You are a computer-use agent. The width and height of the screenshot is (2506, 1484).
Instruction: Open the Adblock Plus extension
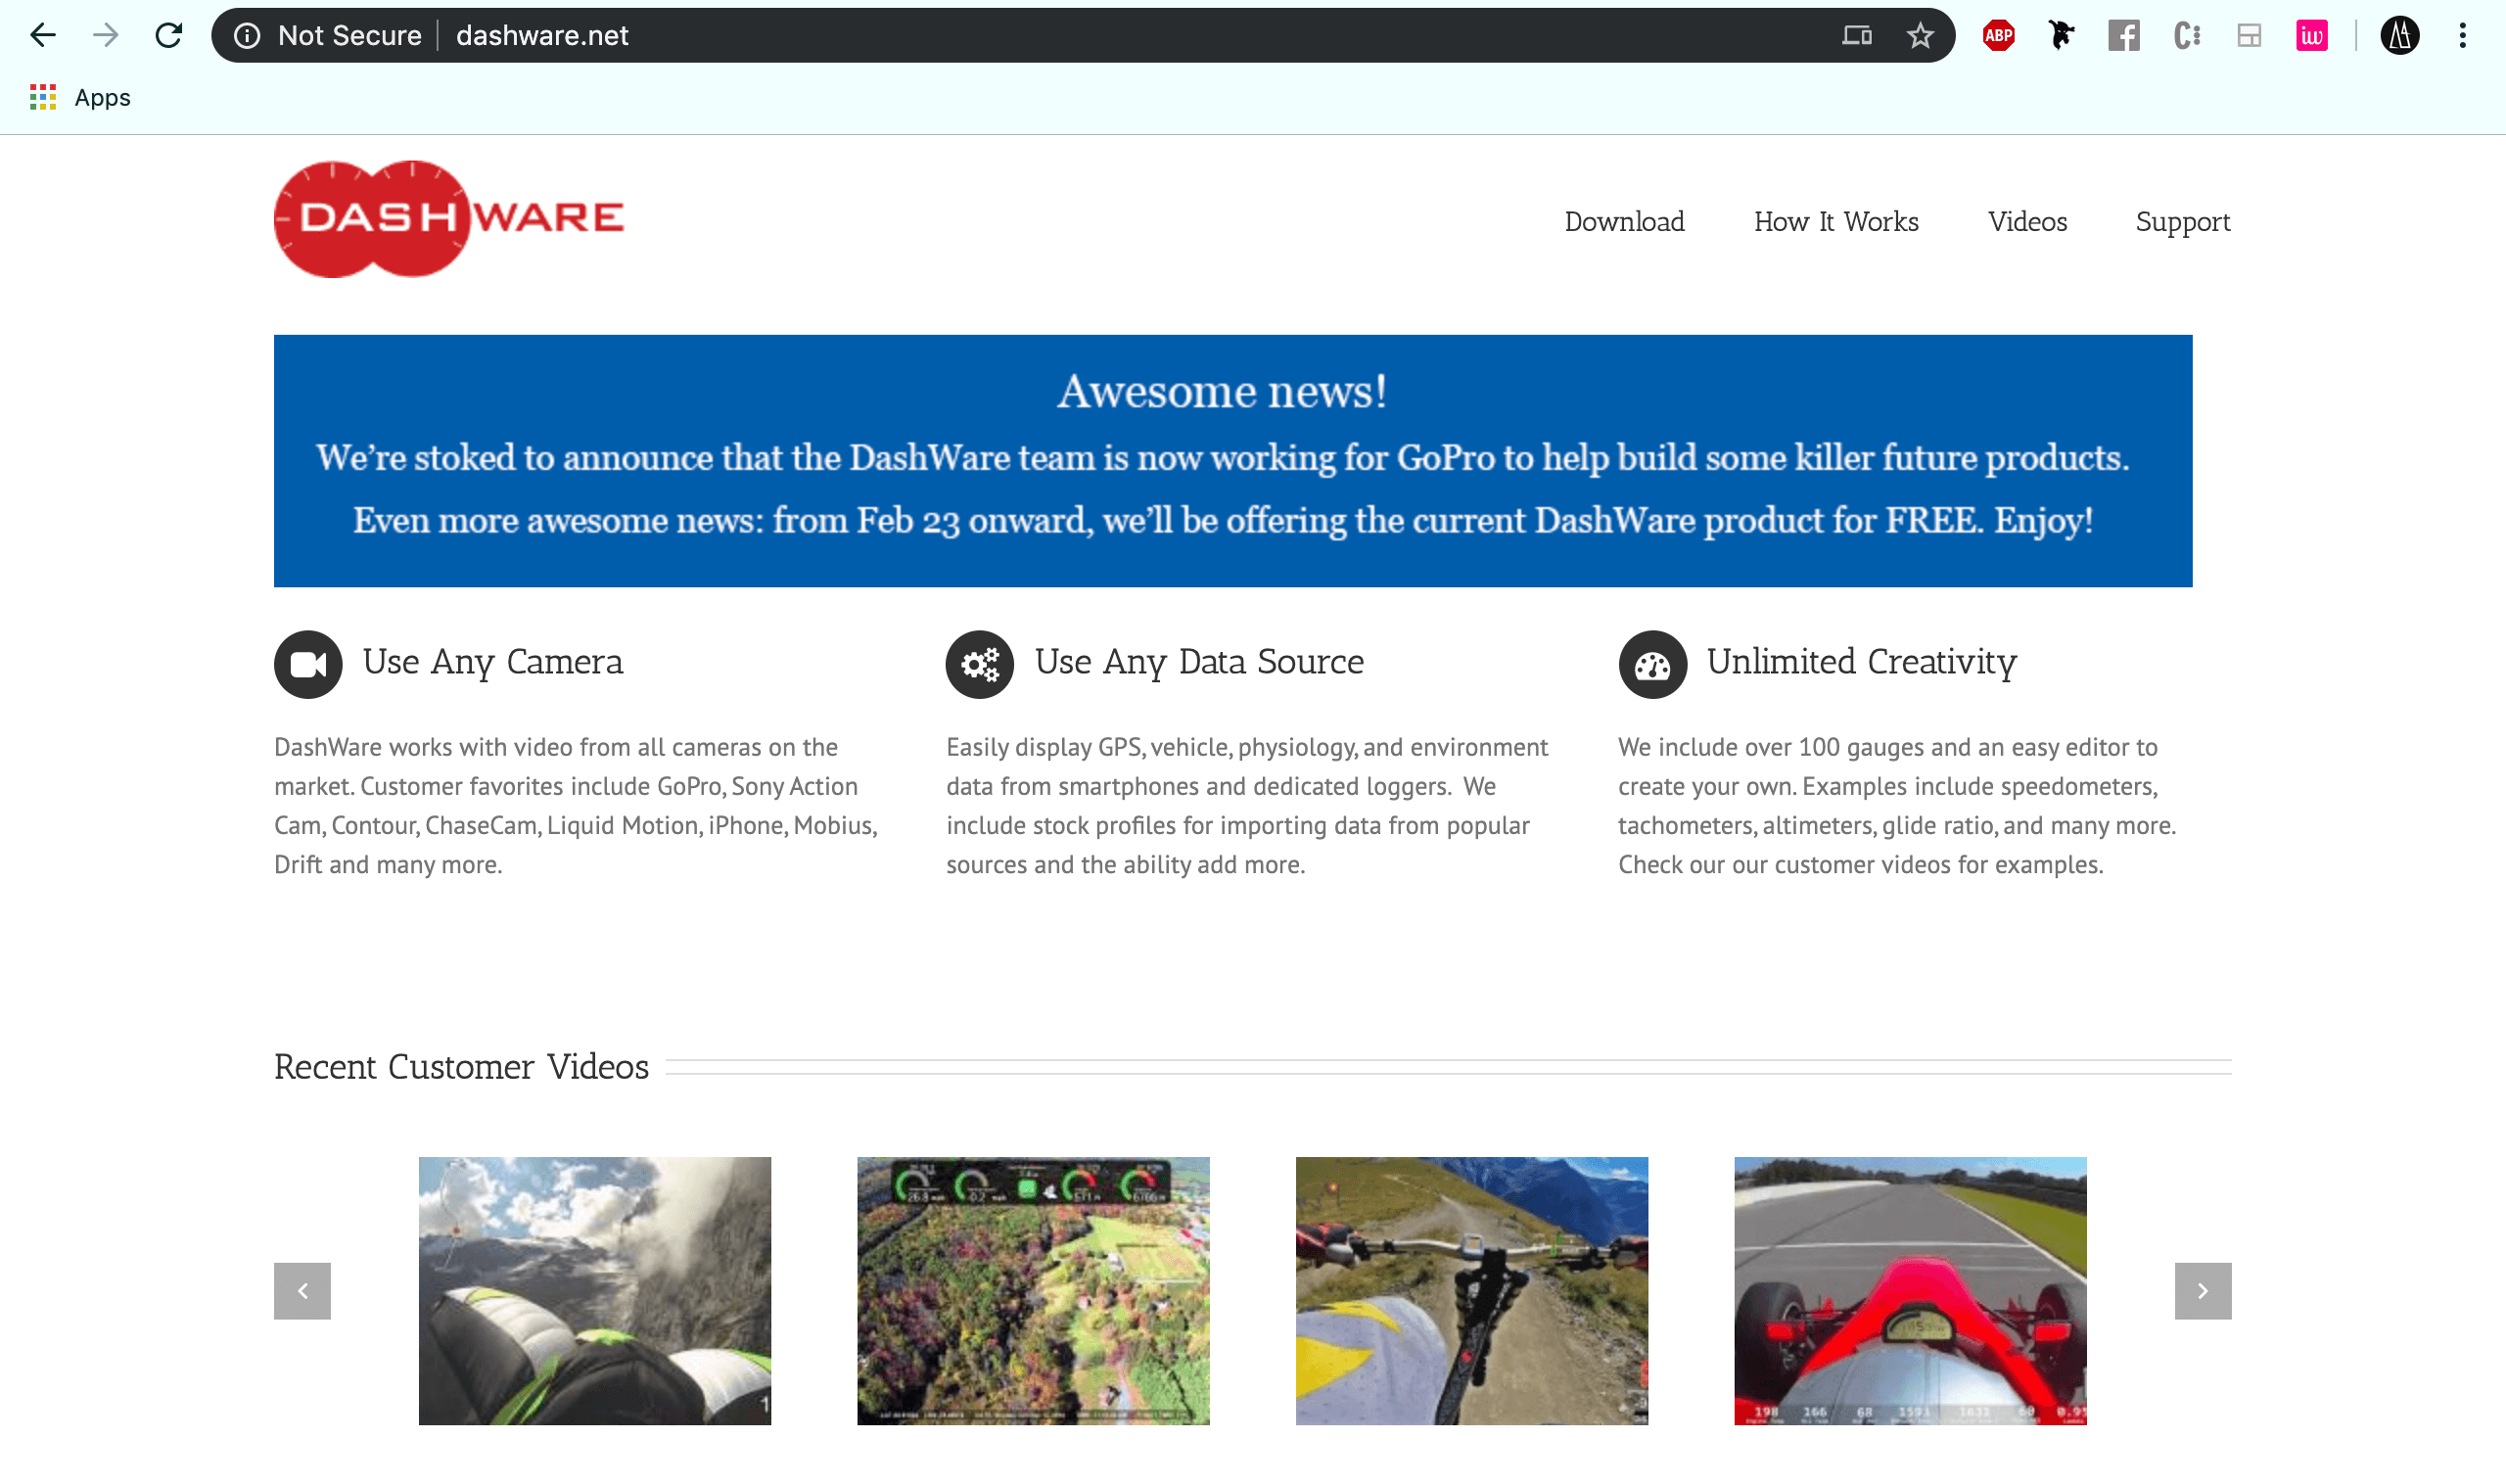click(1997, 35)
